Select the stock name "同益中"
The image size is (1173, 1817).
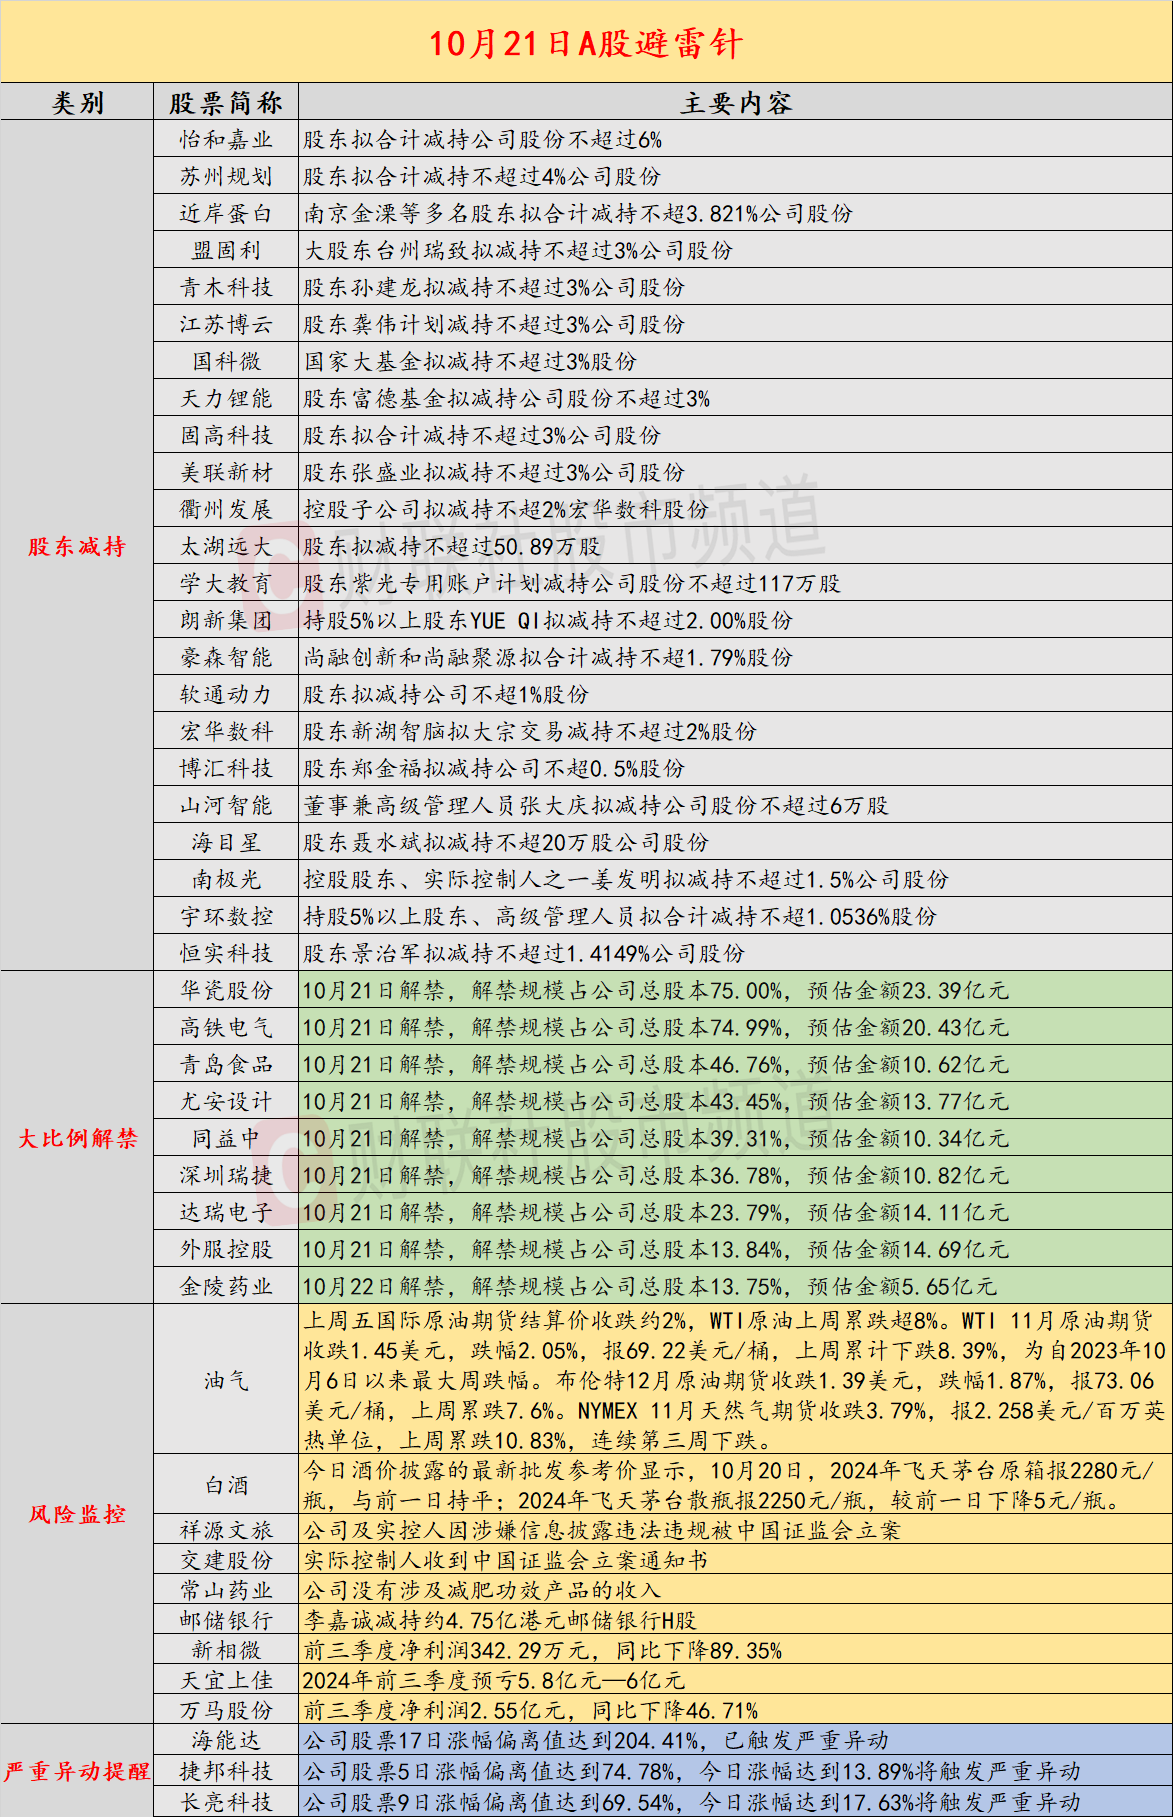tap(226, 1139)
